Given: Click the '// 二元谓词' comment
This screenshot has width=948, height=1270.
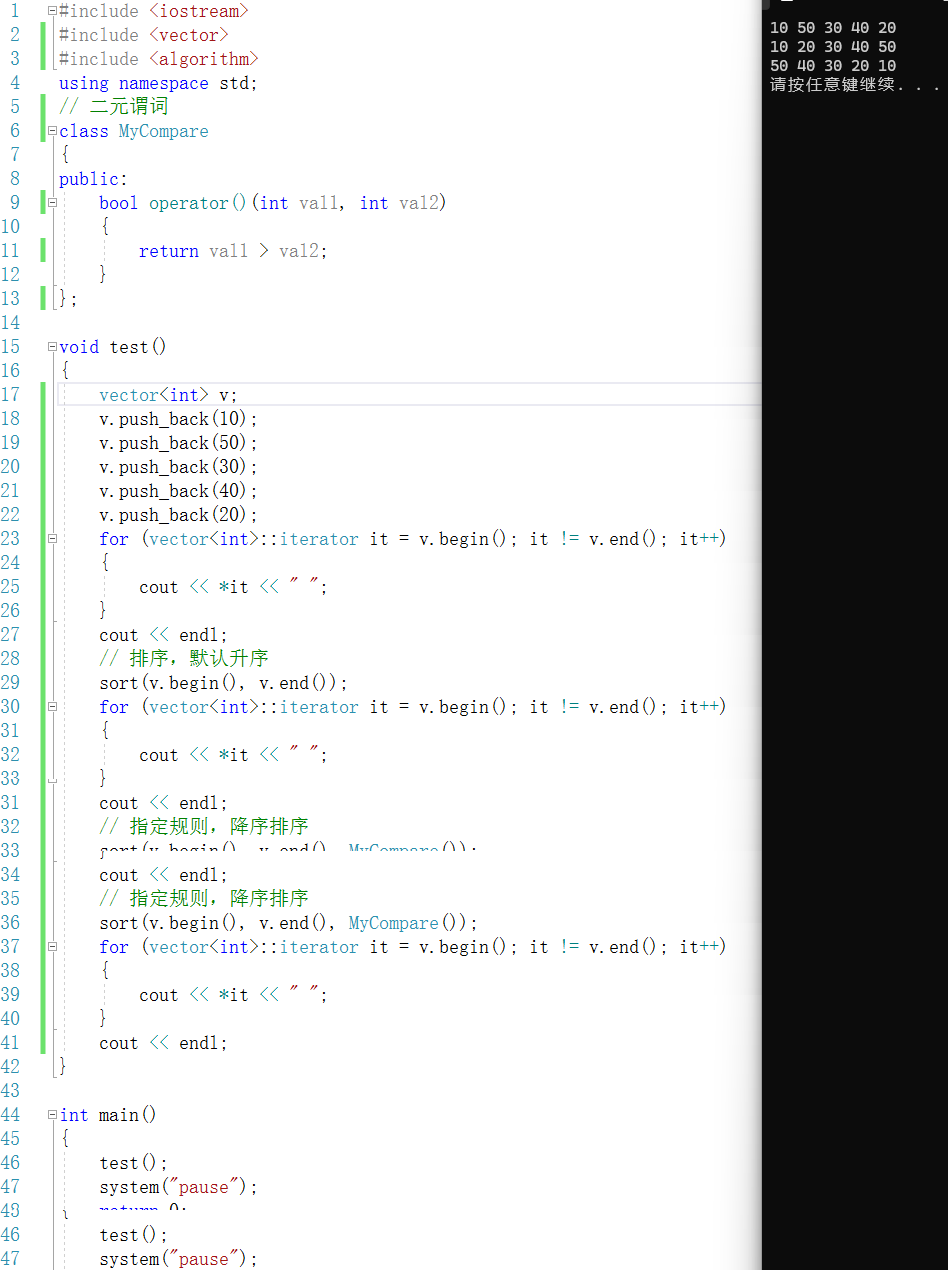Looking at the screenshot, I should pyautogui.click(x=113, y=107).
